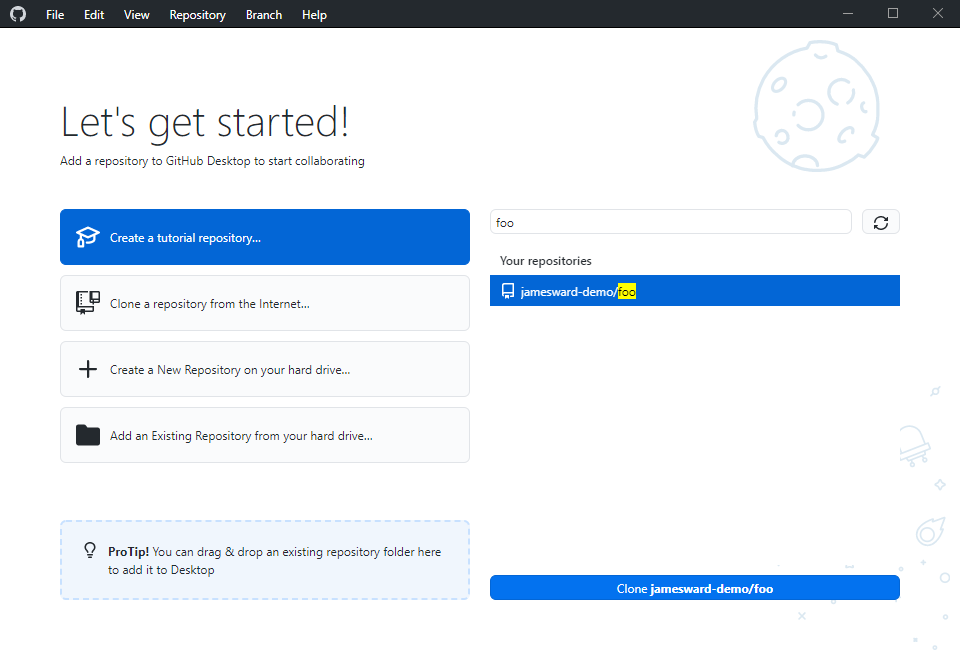Choose Create a tutorial repository

[265, 237]
